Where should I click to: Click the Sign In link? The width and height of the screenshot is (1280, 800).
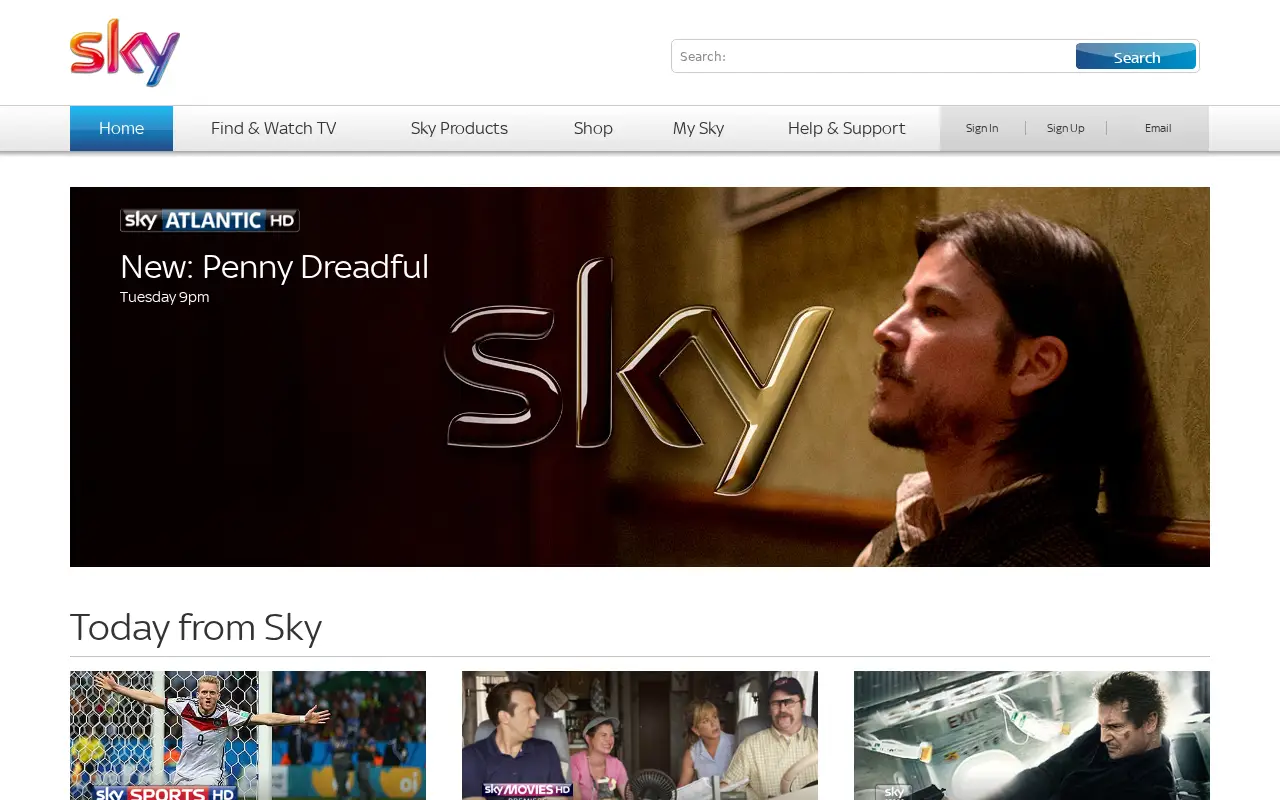[x=982, y=128]
